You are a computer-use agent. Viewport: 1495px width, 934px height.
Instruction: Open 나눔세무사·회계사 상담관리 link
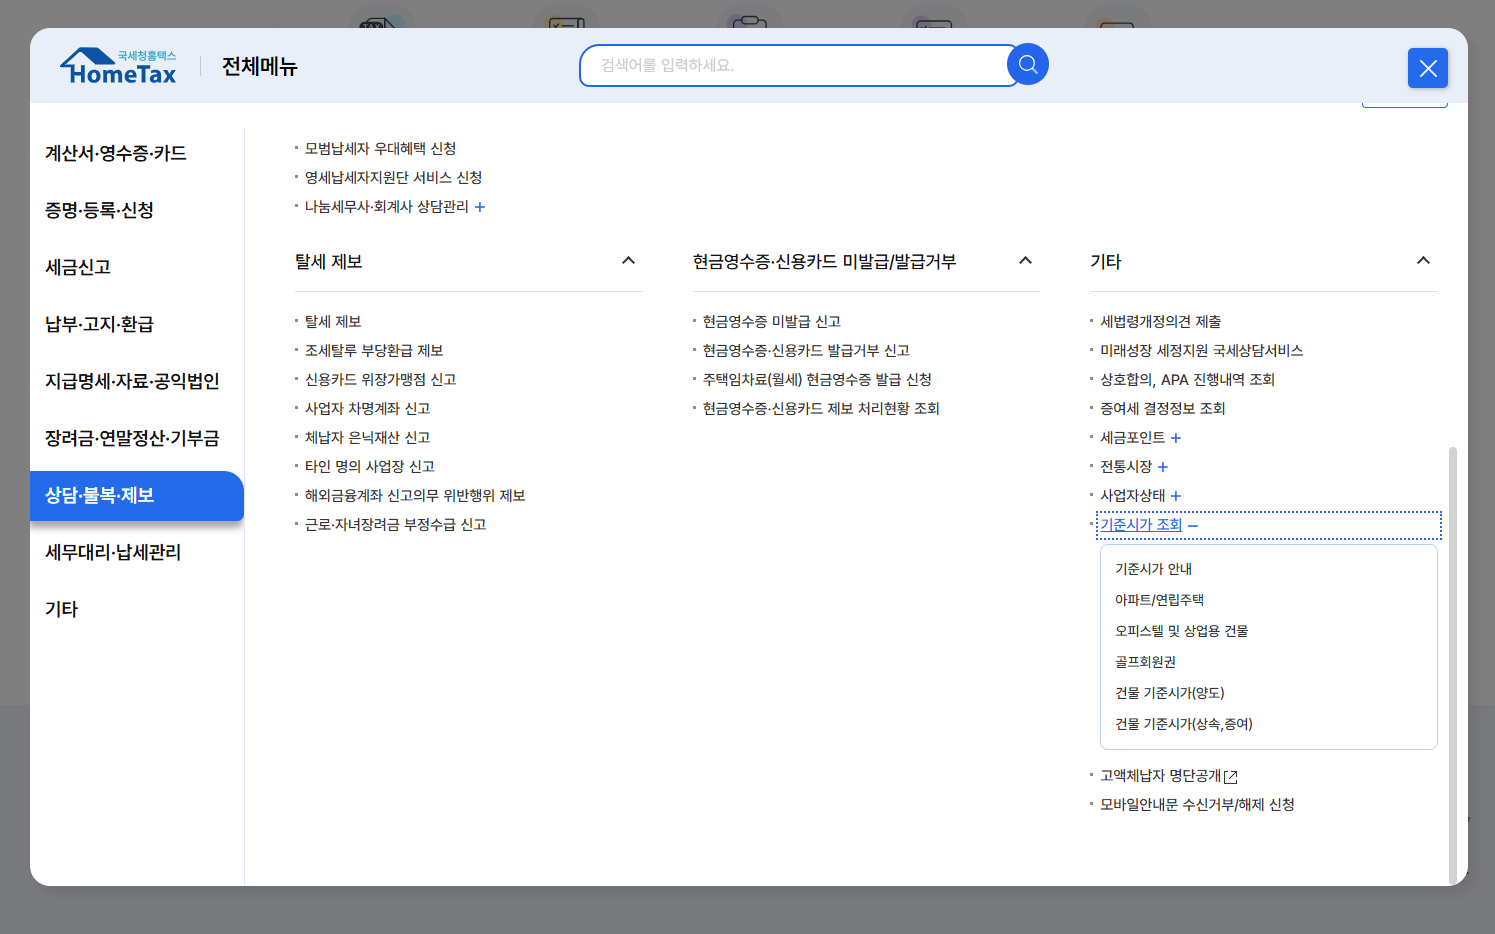pyautogui.click(x=386, y=207)
